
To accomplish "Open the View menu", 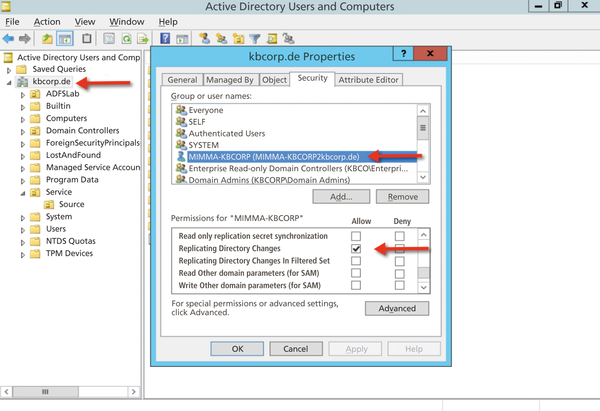I will coord(85,22).
